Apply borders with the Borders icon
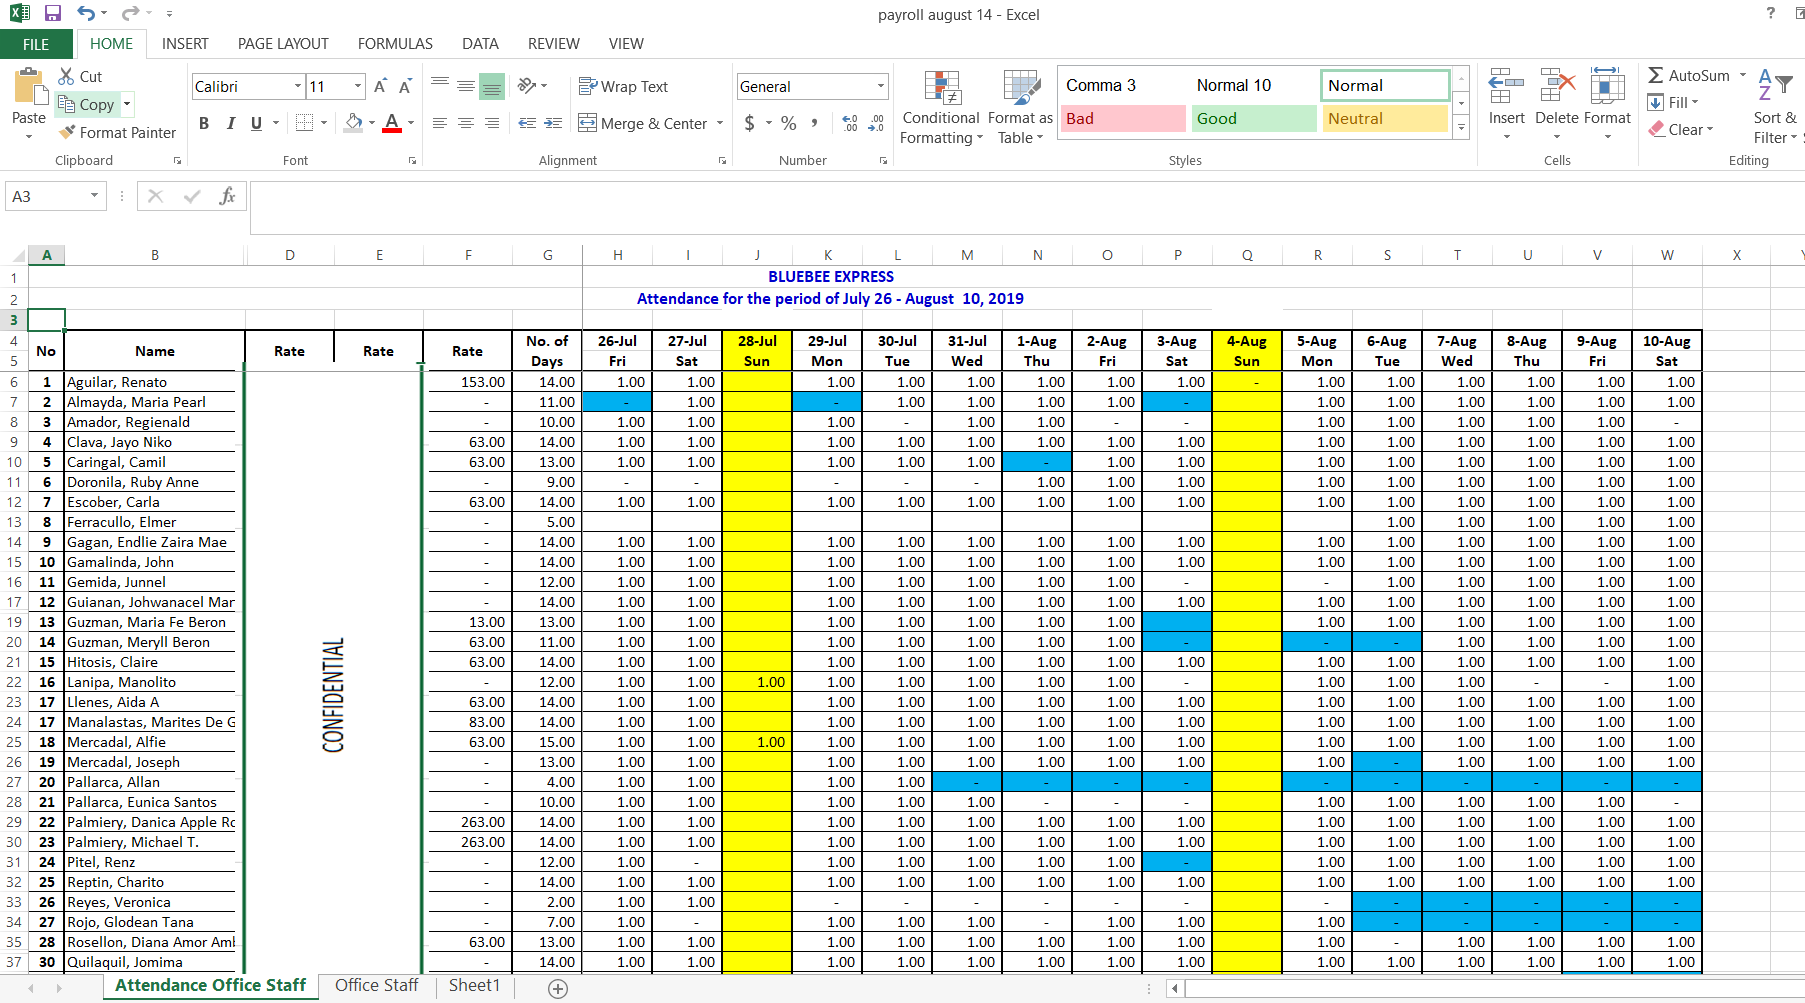The height and width of the screenshot is (1003, 1805). point(305,123)
